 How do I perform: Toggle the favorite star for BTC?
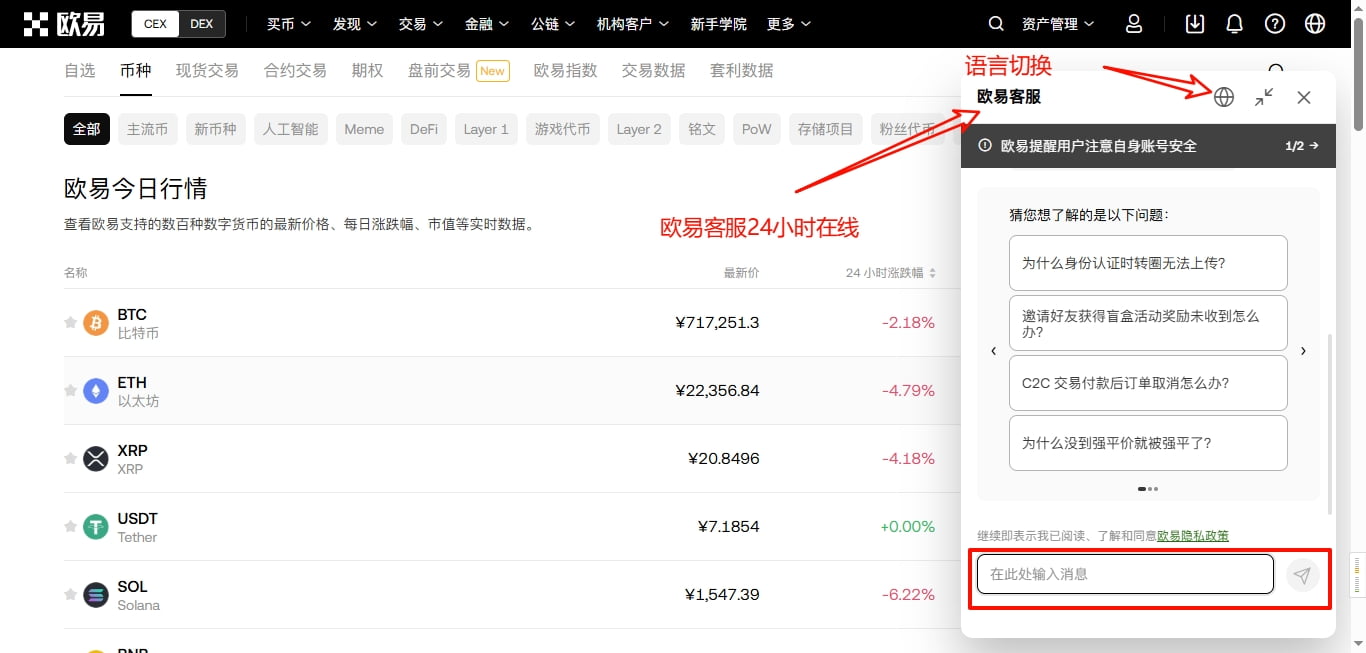tap(70, 322)
